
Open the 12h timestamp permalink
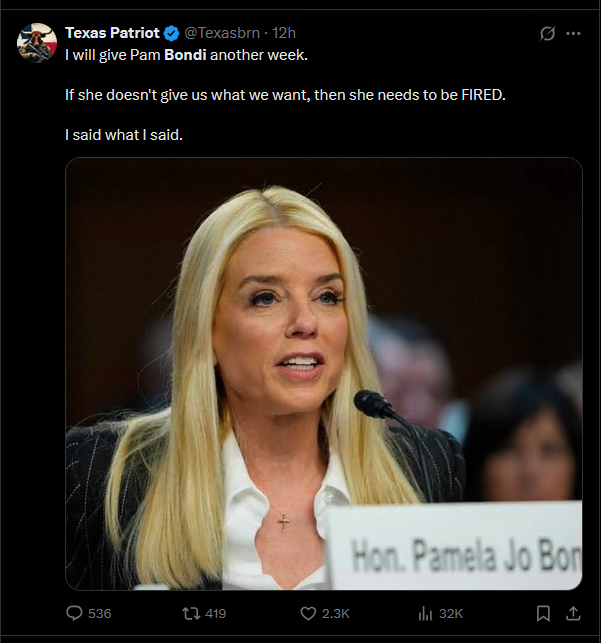click(284, 33)
